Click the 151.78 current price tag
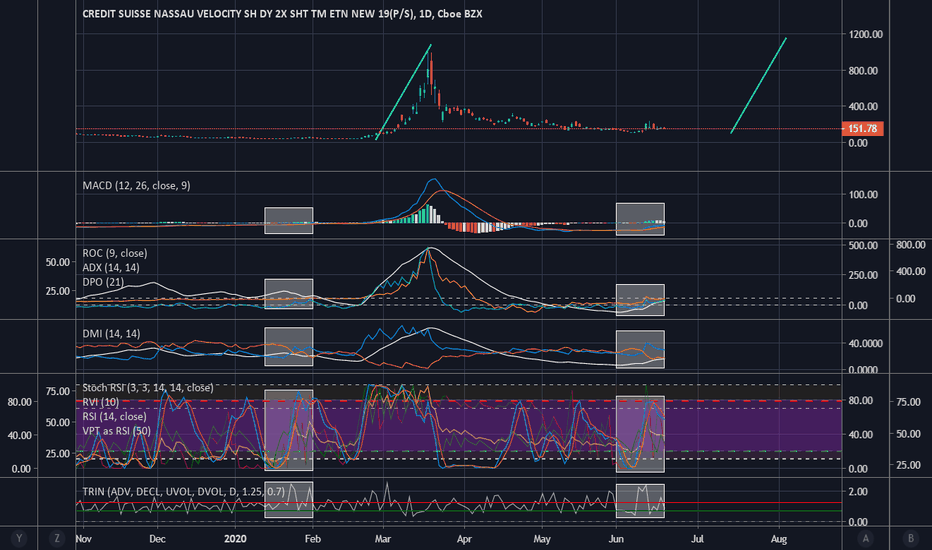The width and height of the screenshot is (932, 550). [x=862, y=128]
